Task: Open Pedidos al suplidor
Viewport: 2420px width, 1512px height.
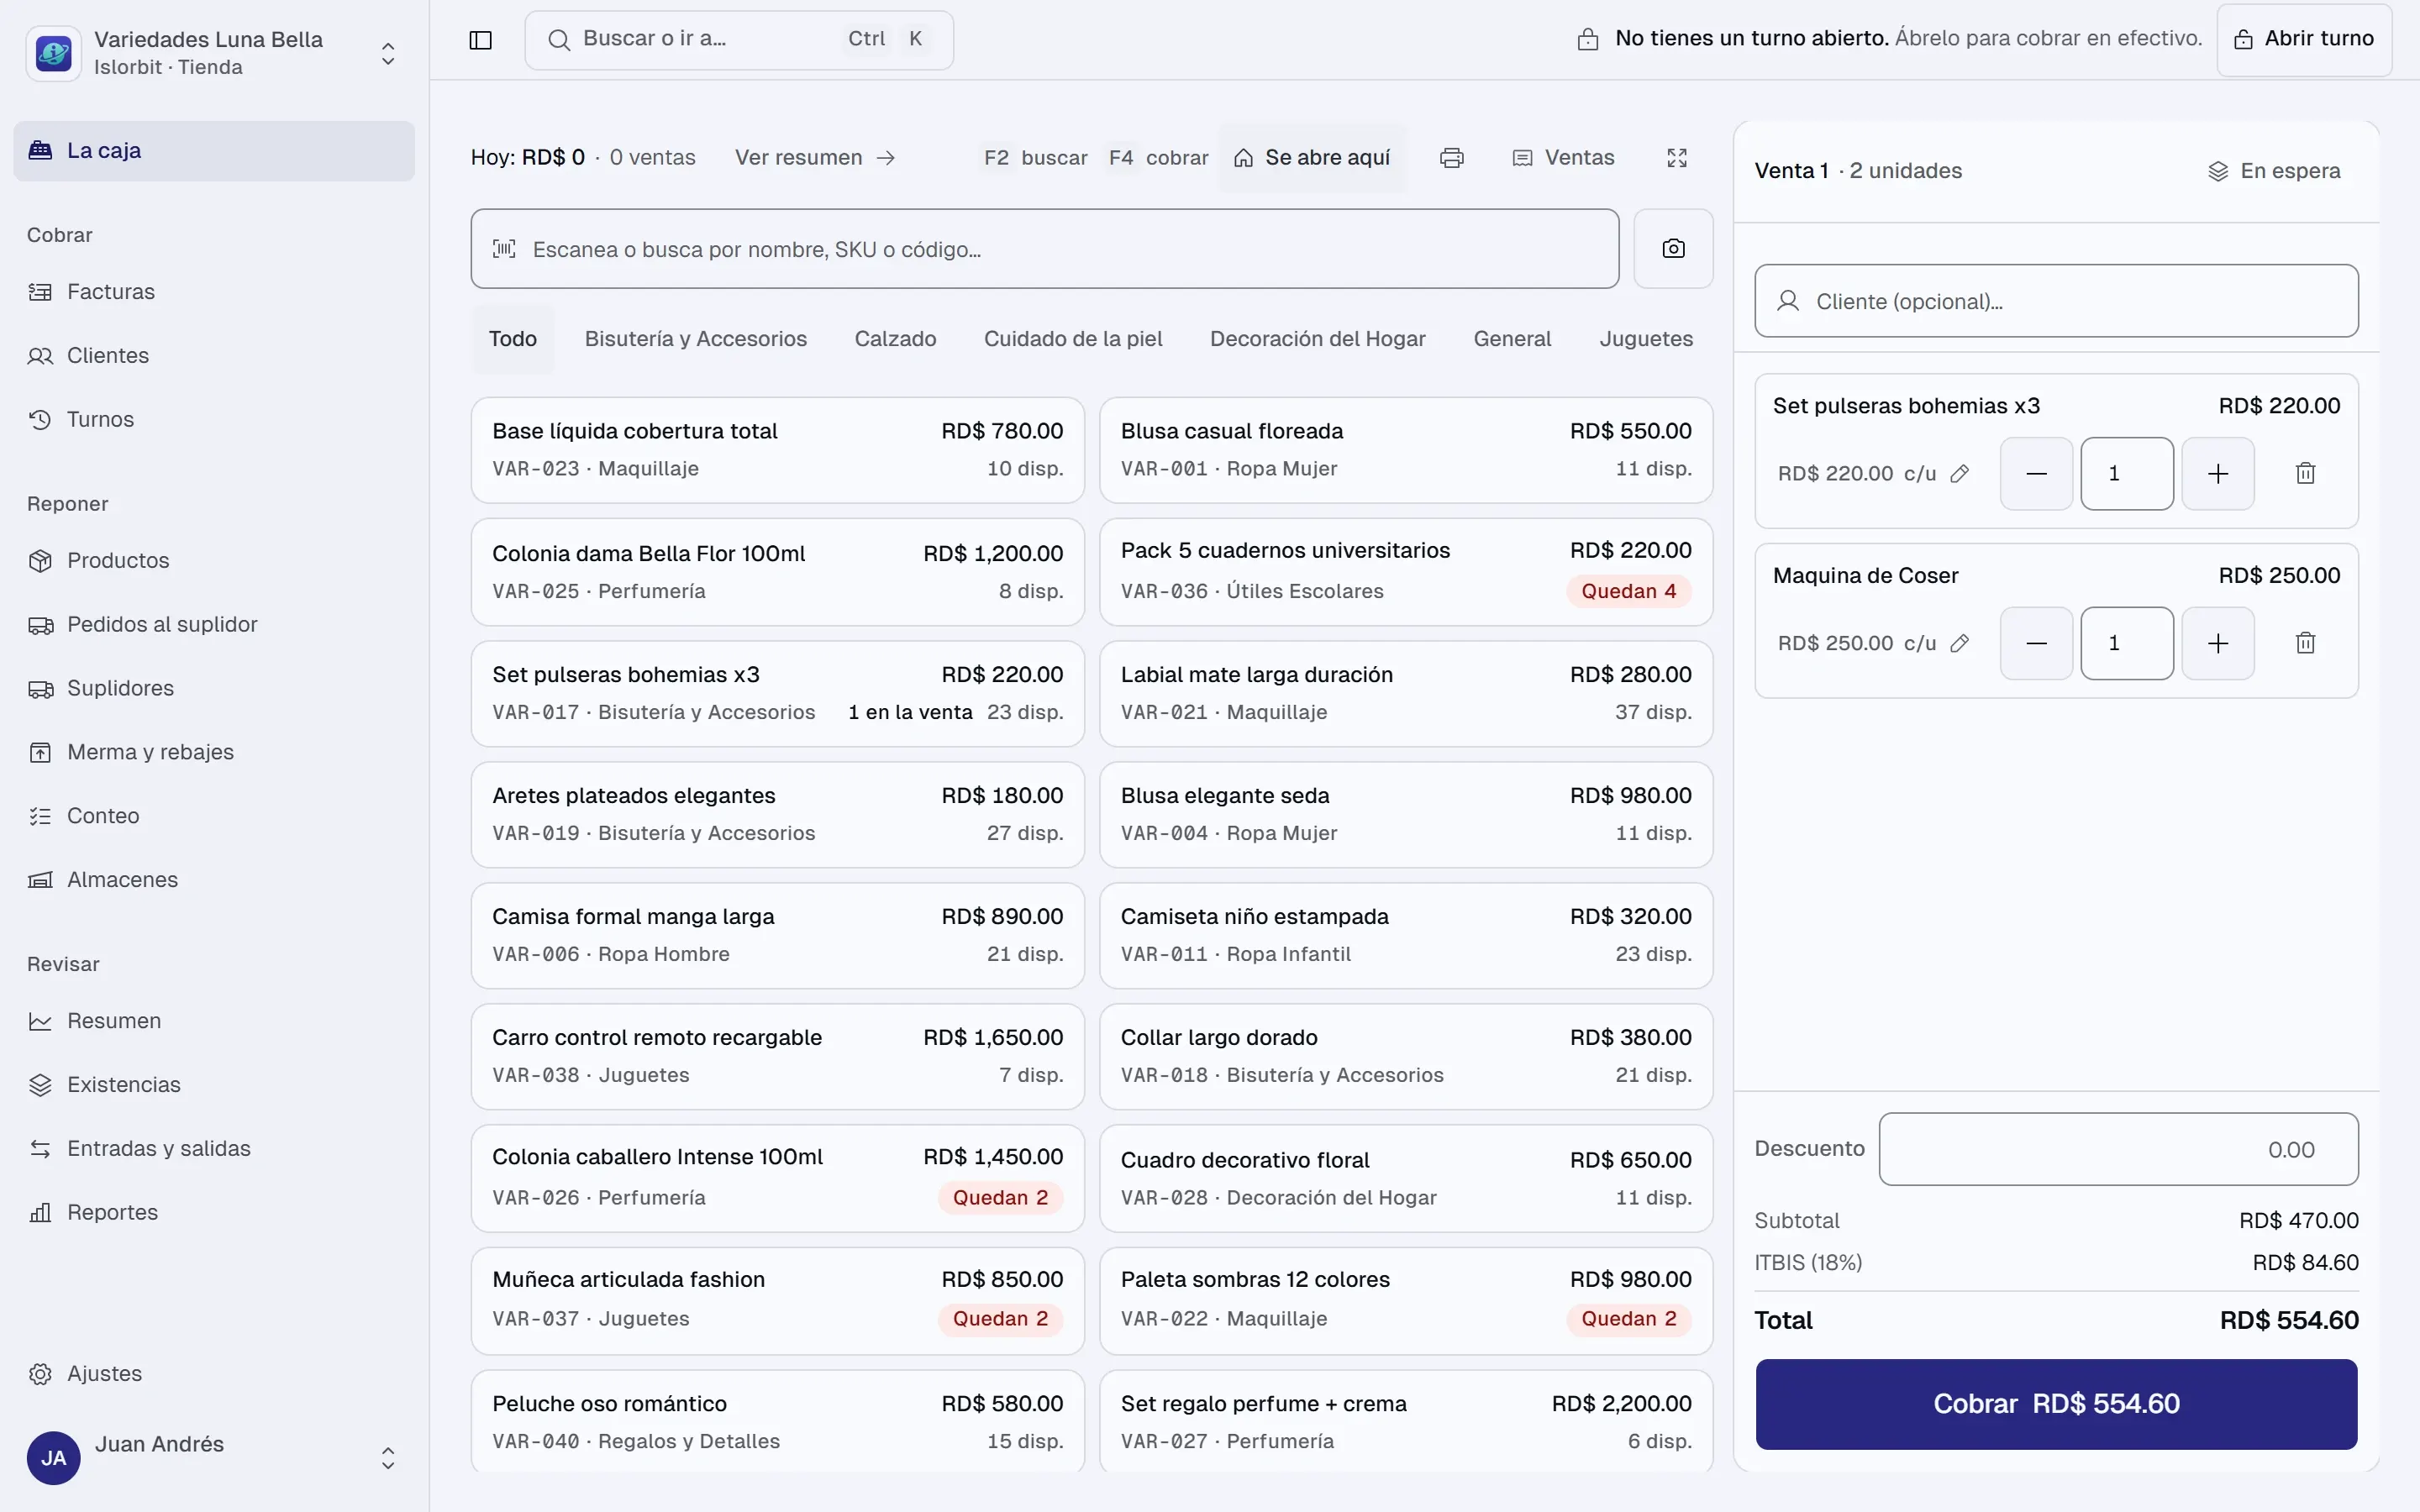Action: pyautogui.click(x=214, y=625)
